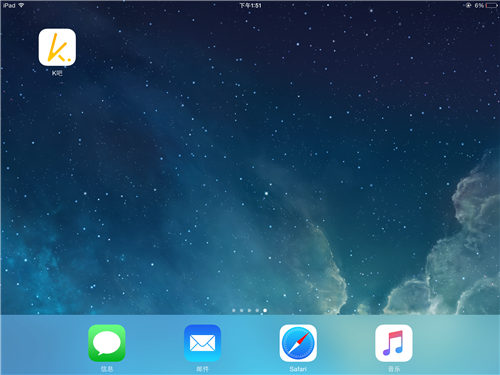Jump to the third page indicator dot
Image resolution: width=500 pixels, height=375 pixels.
coord(249,310)
